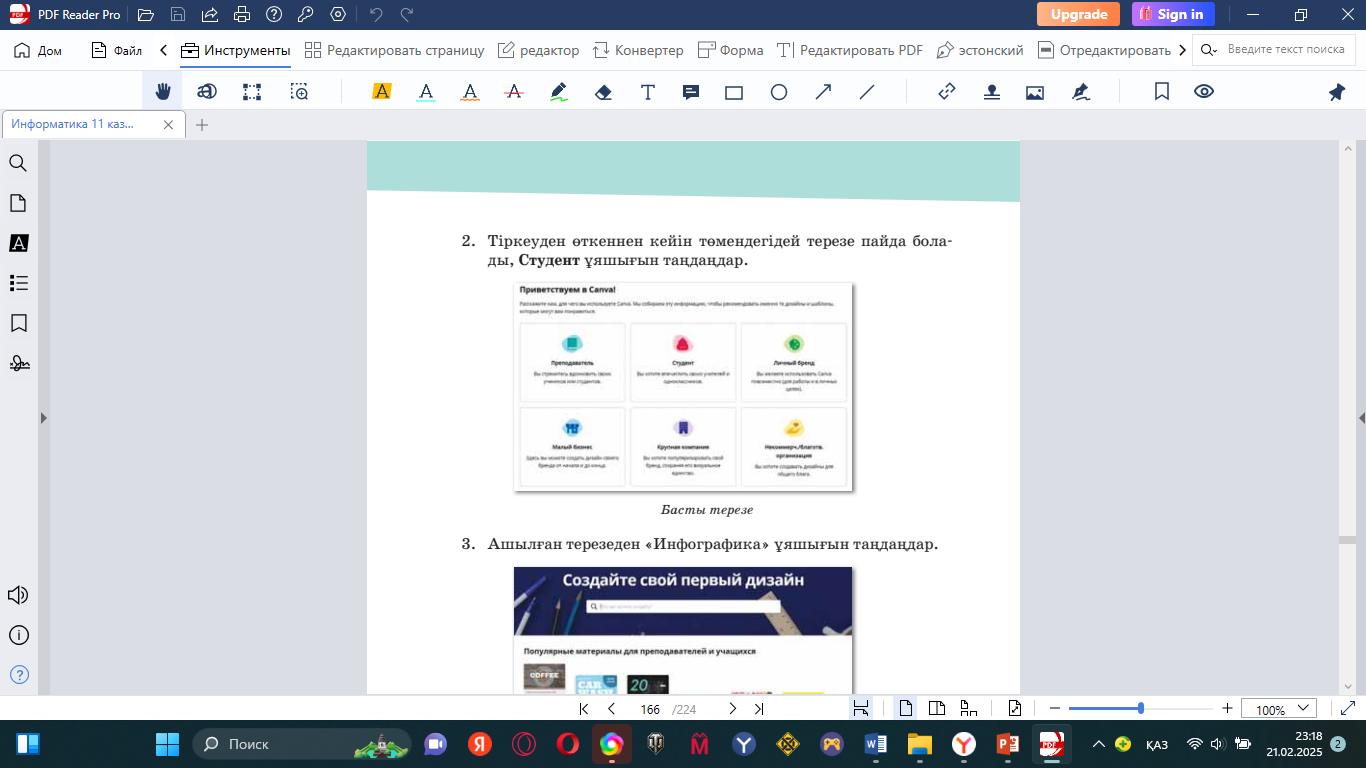1366x768 pixels.
Task: Select the text selection tool
Action: 207,92
